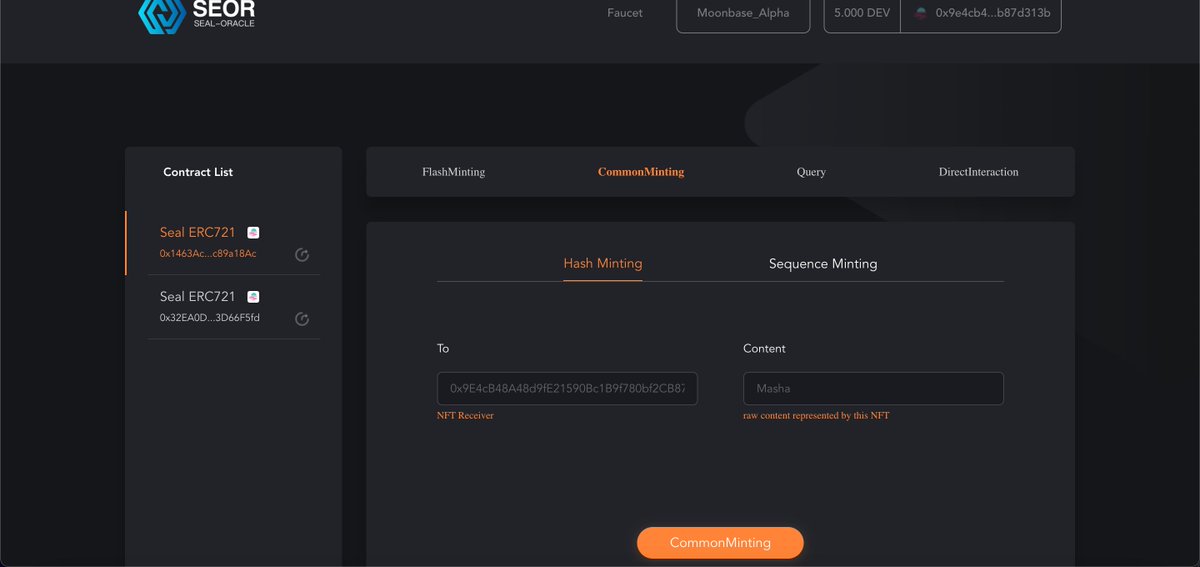The image size is (1200, 567).
Task: Select the Seal ERC721 contract 0x1463Ac...c89a18Ac
Action: tap(234, 243)
